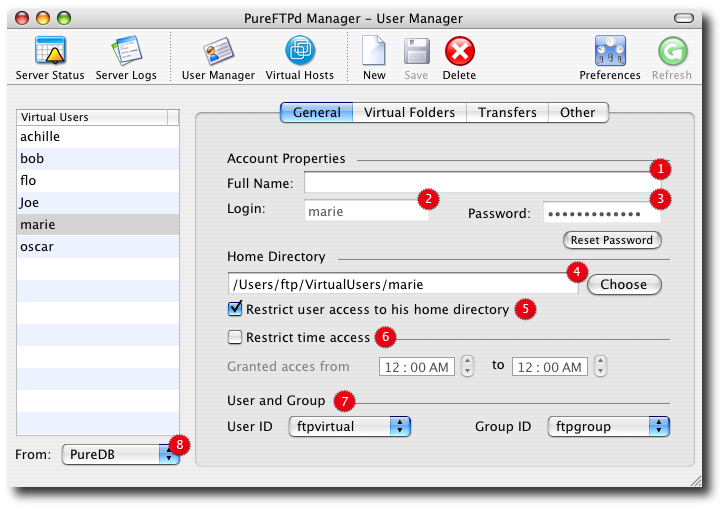Select user oscar in the list
This screenshot has height=510, width=725.
pos(98,246)
